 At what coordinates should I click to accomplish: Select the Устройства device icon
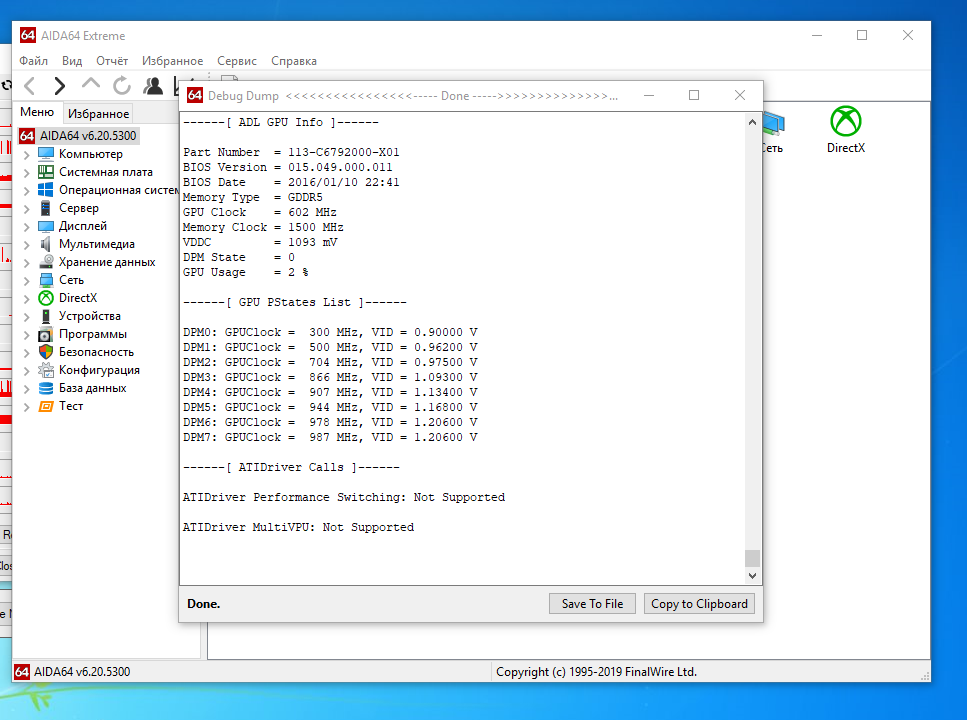click(x=46, y=316)
